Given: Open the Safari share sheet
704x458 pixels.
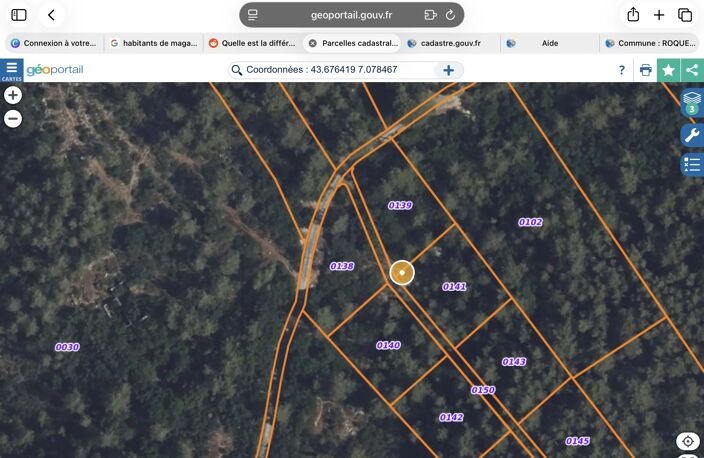Looking at the screenshot, I should tap(633, 14).
